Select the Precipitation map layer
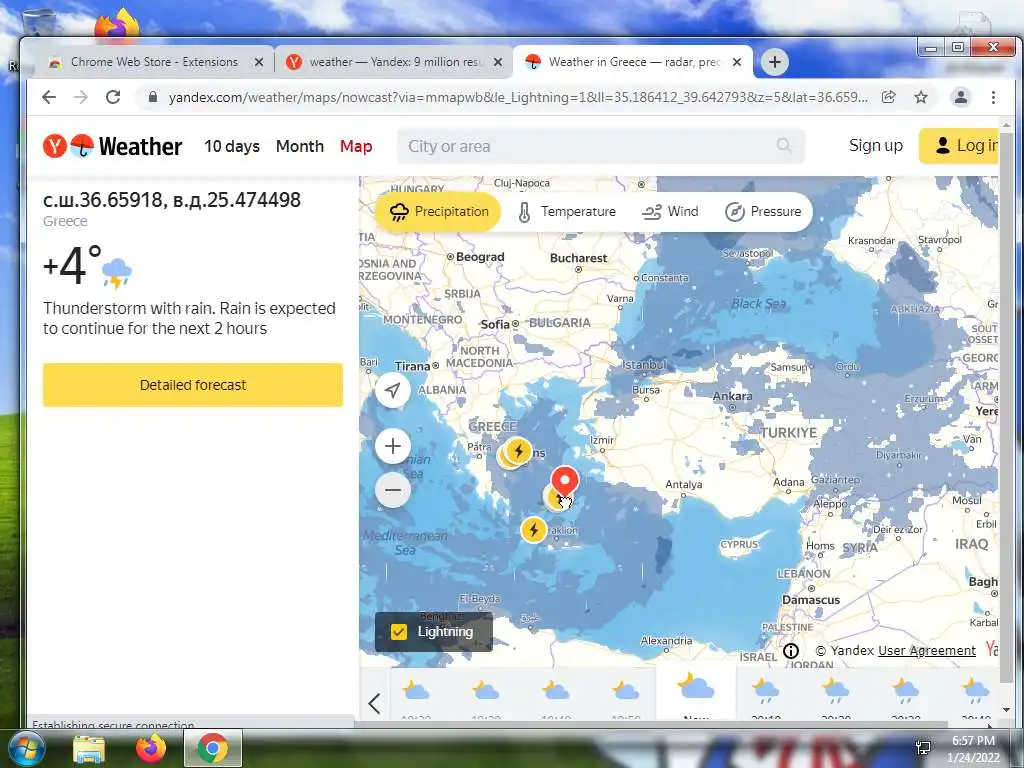1024x768 pixels. coord(438,212)
